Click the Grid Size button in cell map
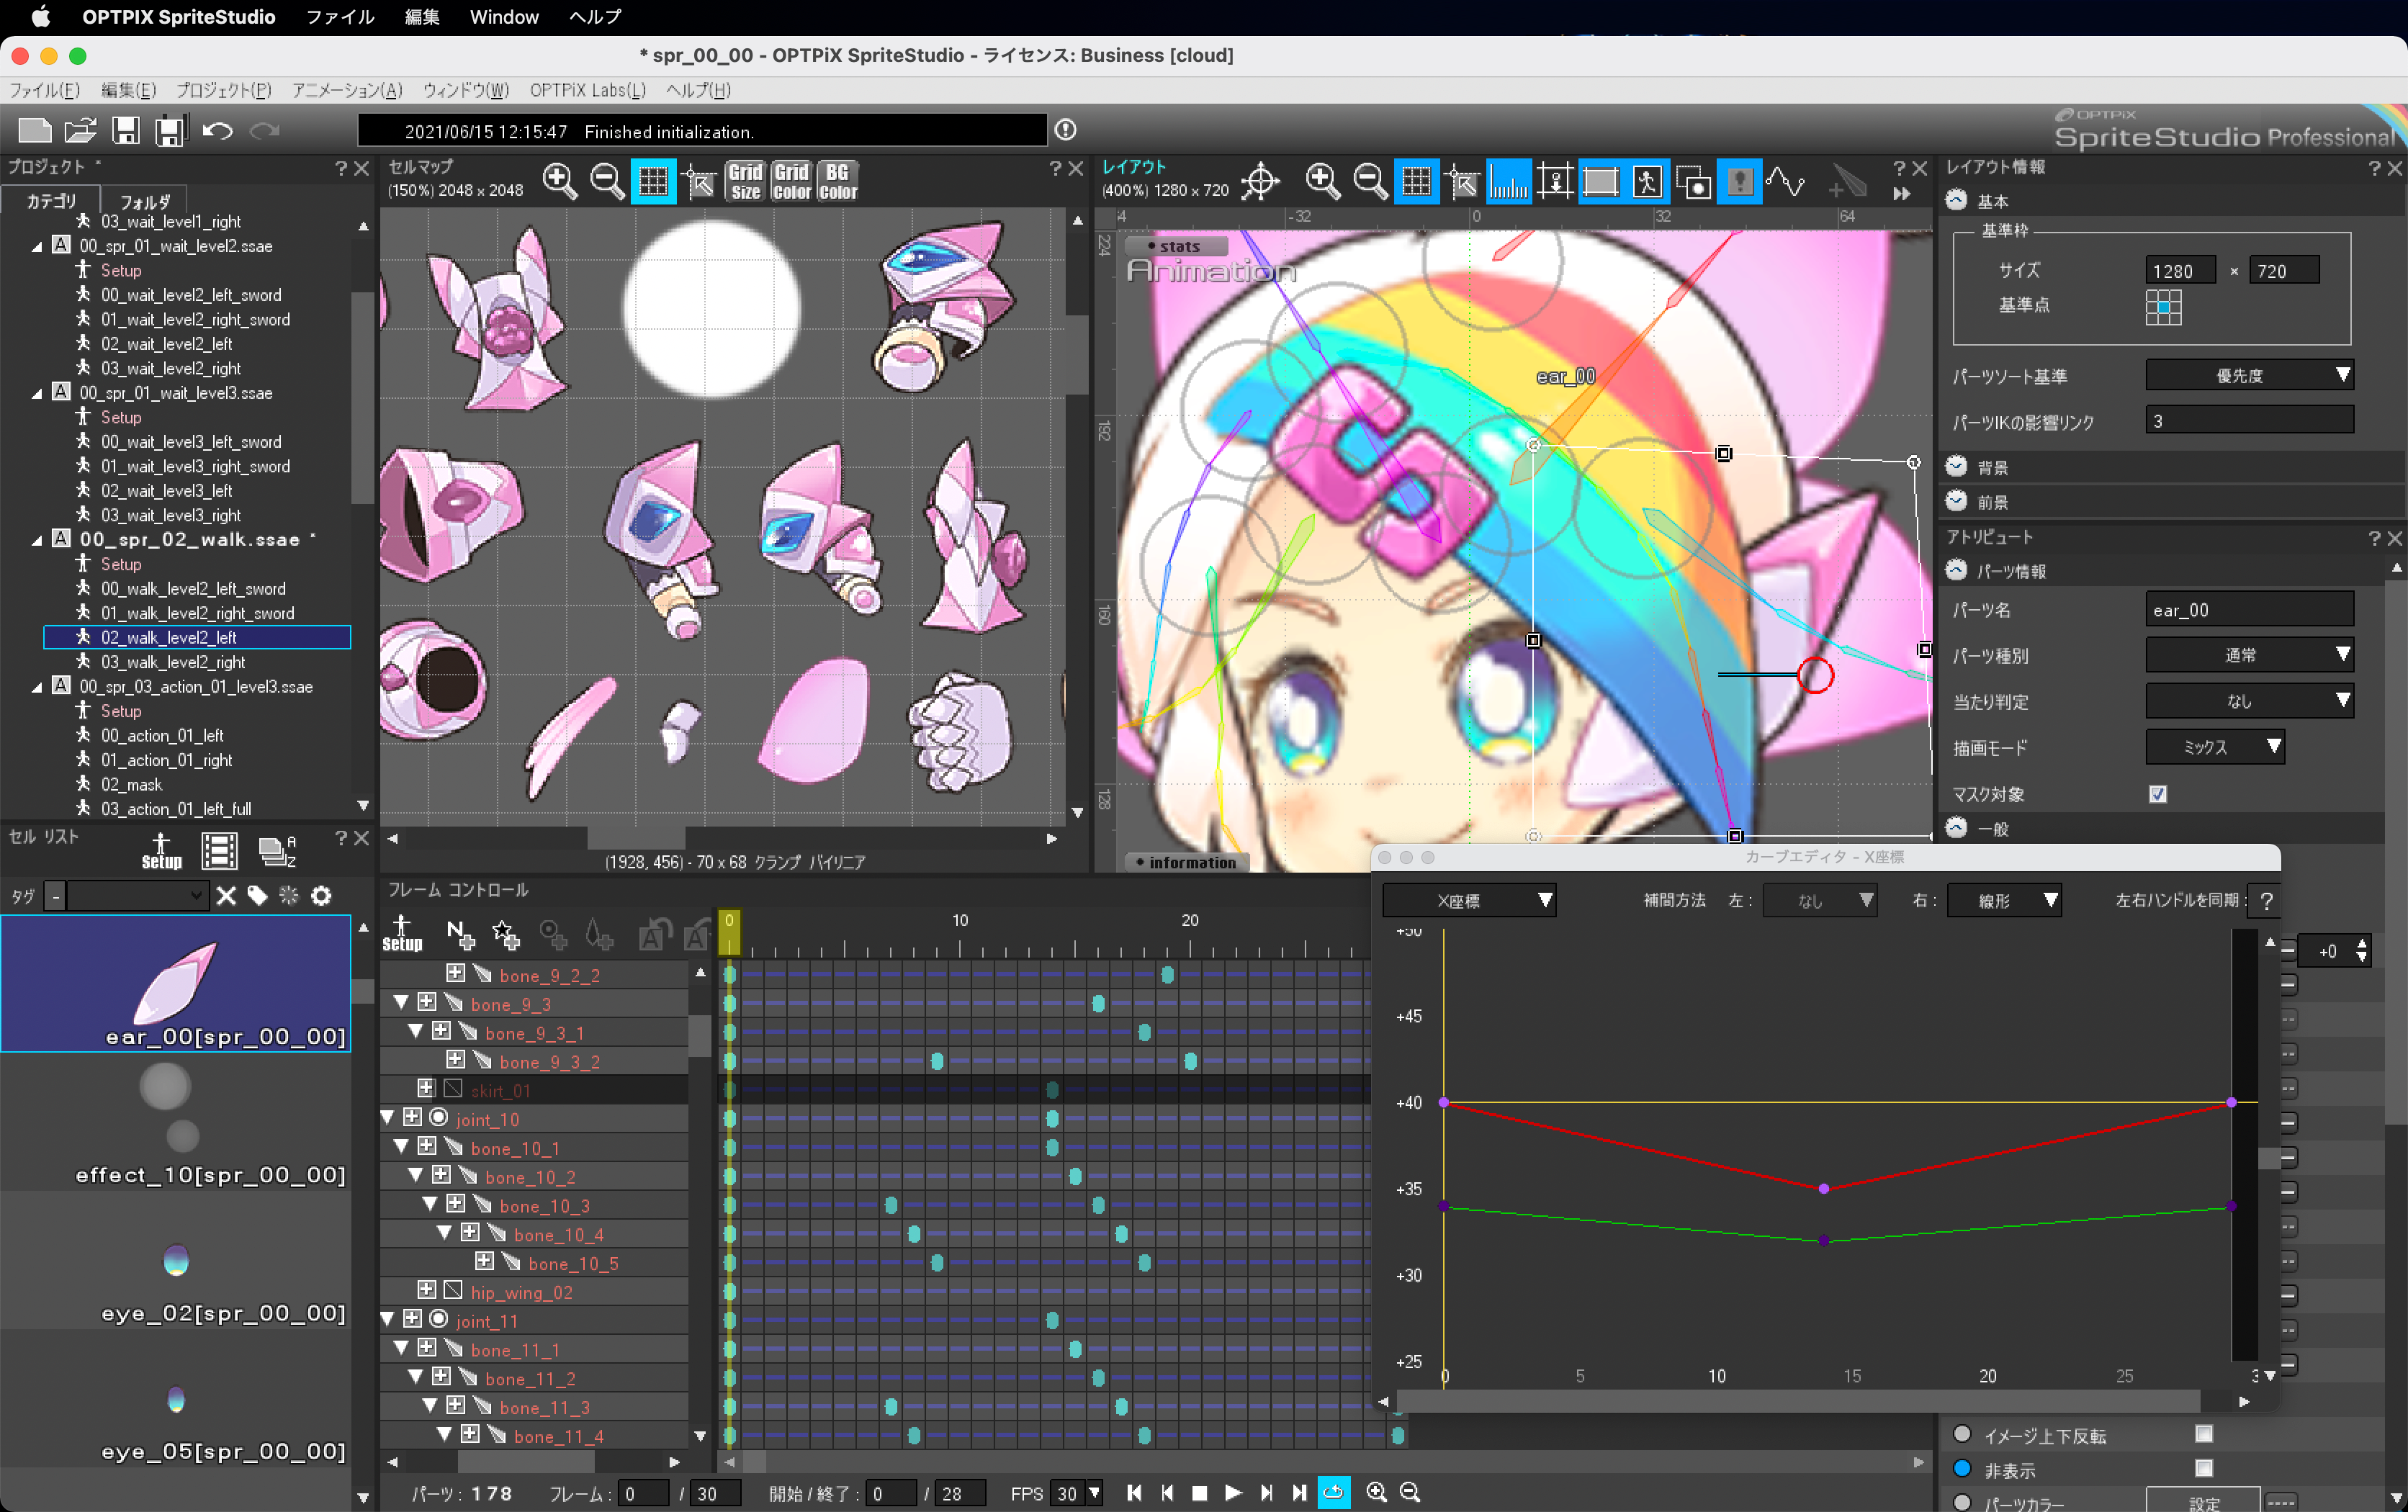Screen dimensions: 2408x1512 (x=745, y=181)
